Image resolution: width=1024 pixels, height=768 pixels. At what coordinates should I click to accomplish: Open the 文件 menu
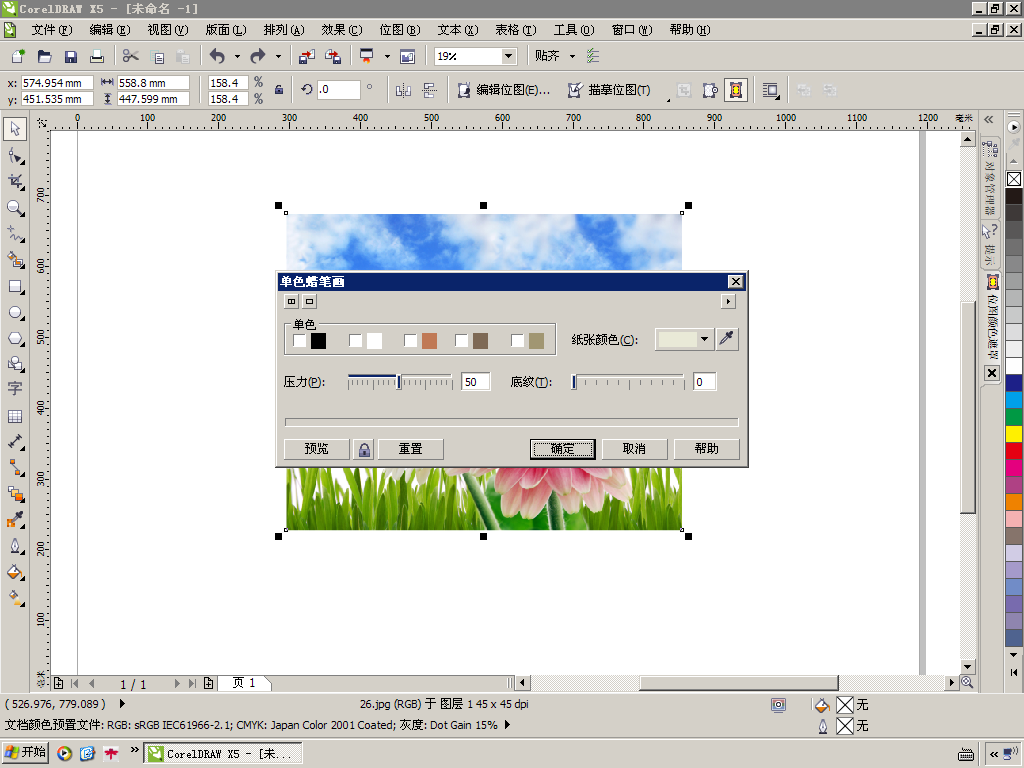click(52, 29)
